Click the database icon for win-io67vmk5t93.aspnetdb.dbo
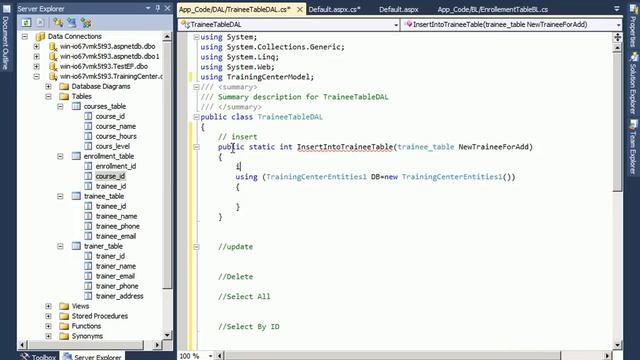The width and height of the screenshot is (640, 360). (53, 47)
